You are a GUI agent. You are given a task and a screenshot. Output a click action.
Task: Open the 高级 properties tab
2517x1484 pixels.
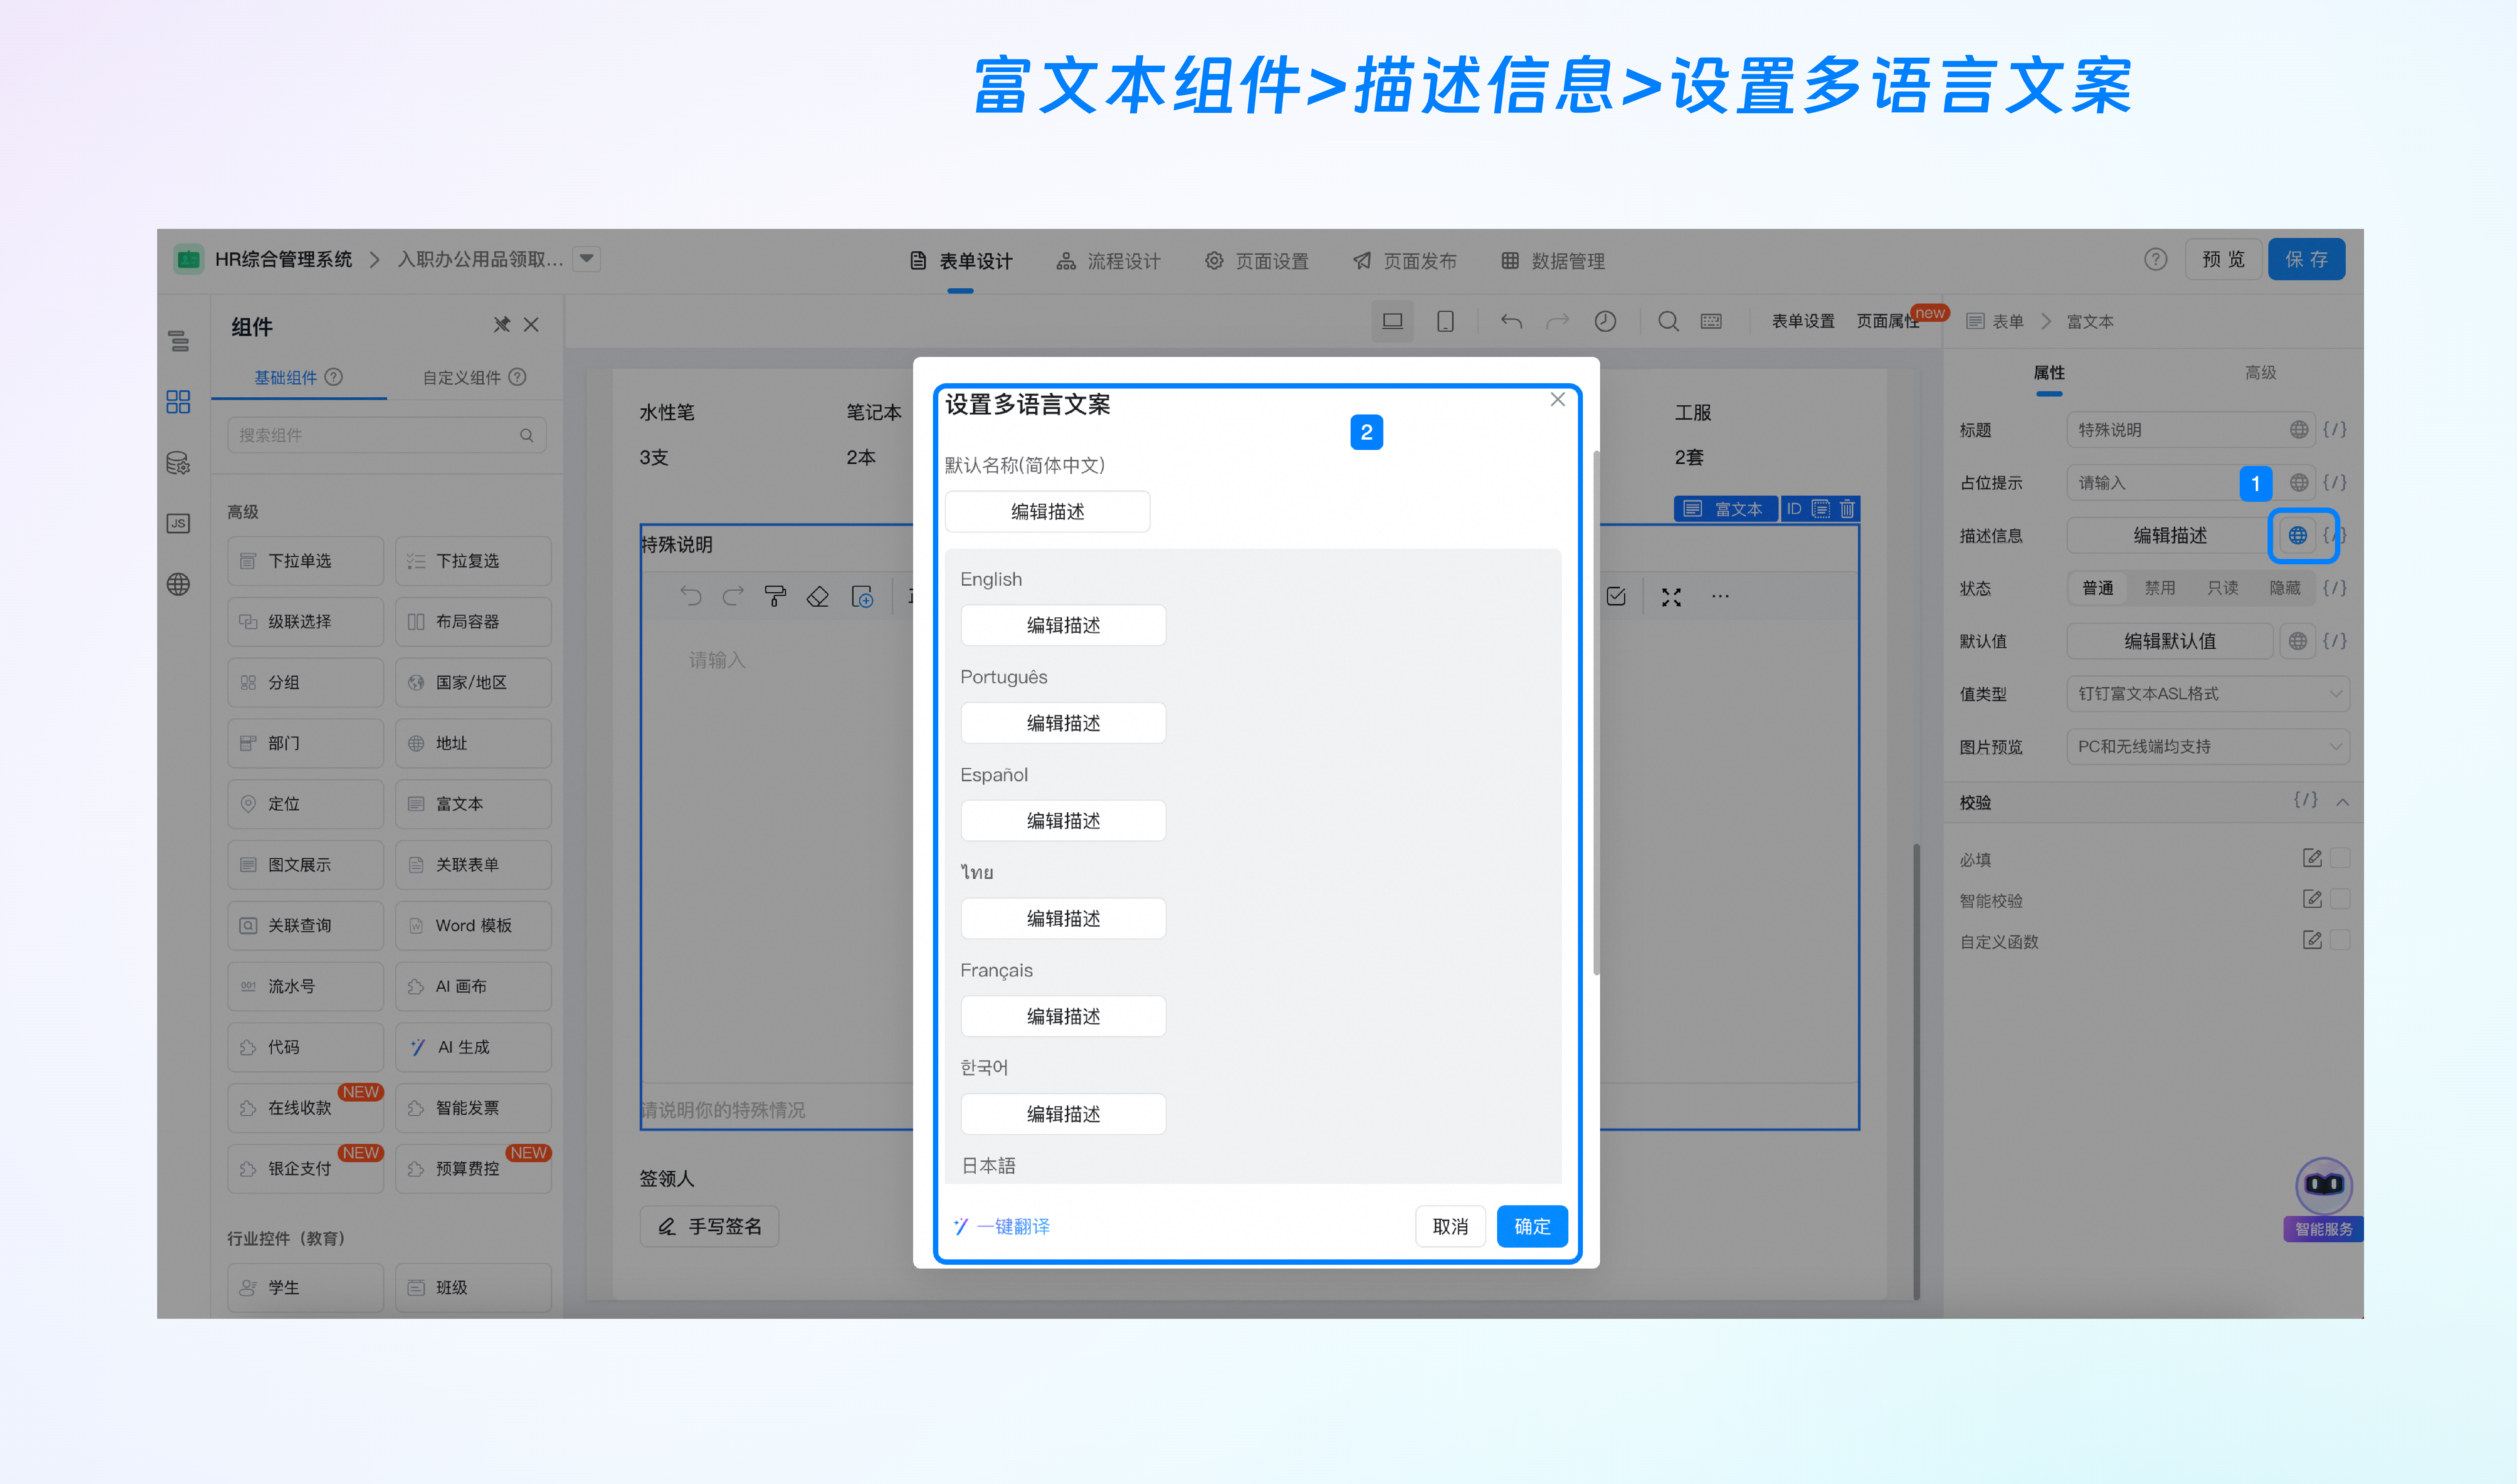pyautogui.click(x=2261, y=373)
